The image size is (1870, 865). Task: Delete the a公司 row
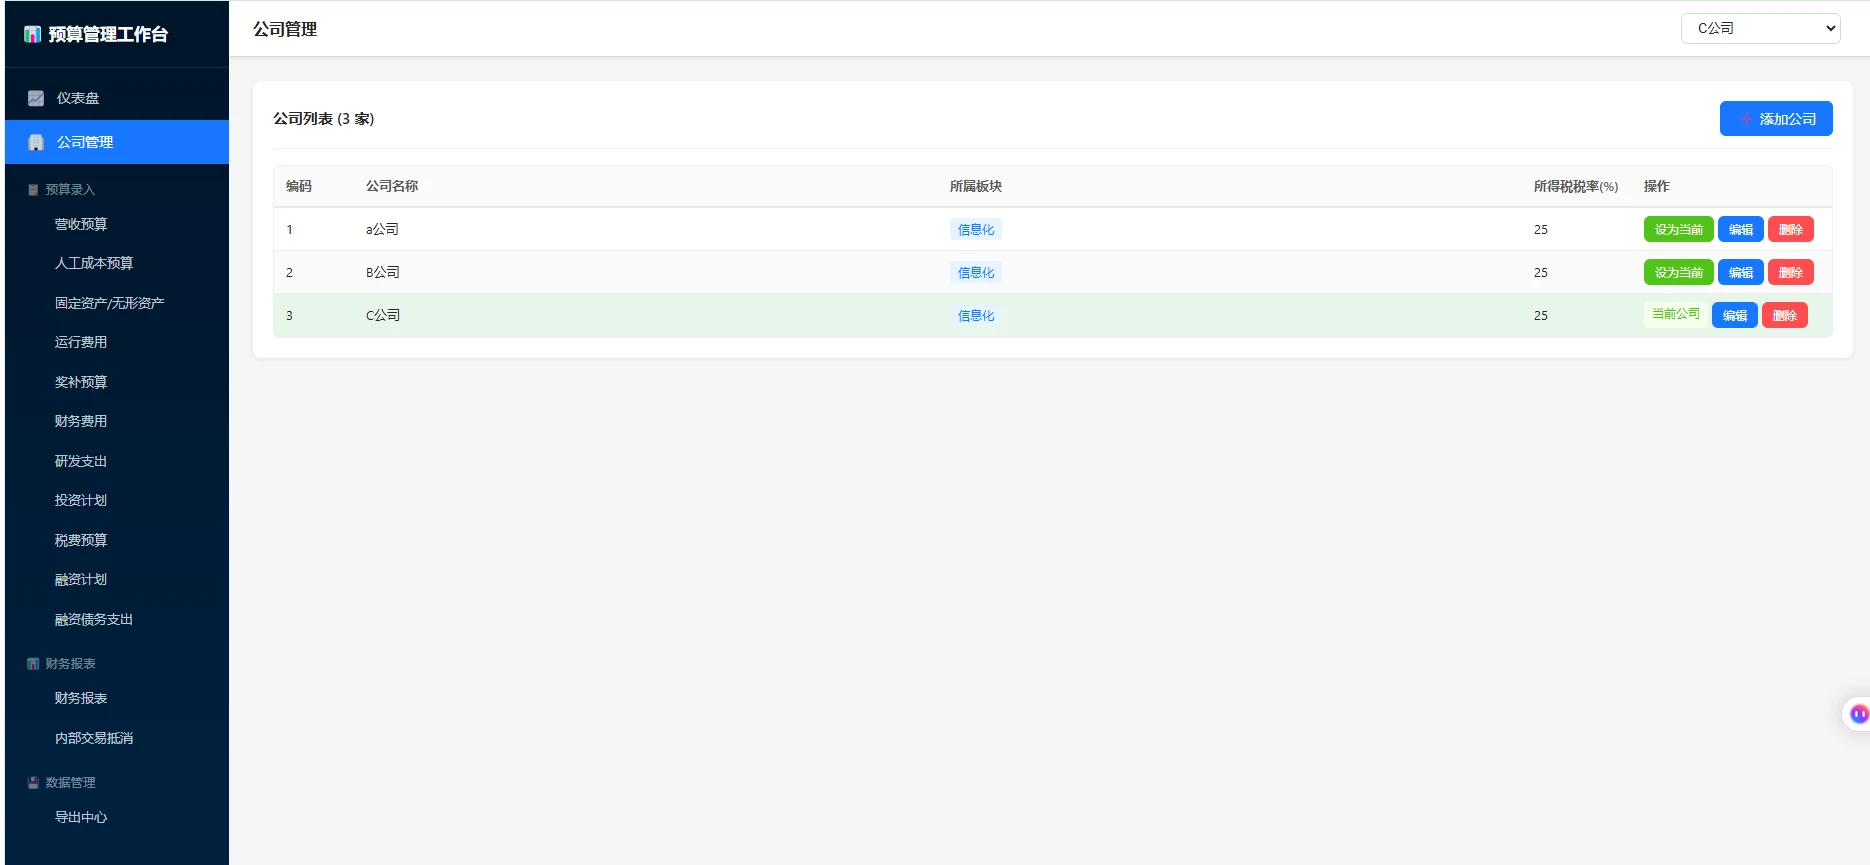[x=1791, y=229]
